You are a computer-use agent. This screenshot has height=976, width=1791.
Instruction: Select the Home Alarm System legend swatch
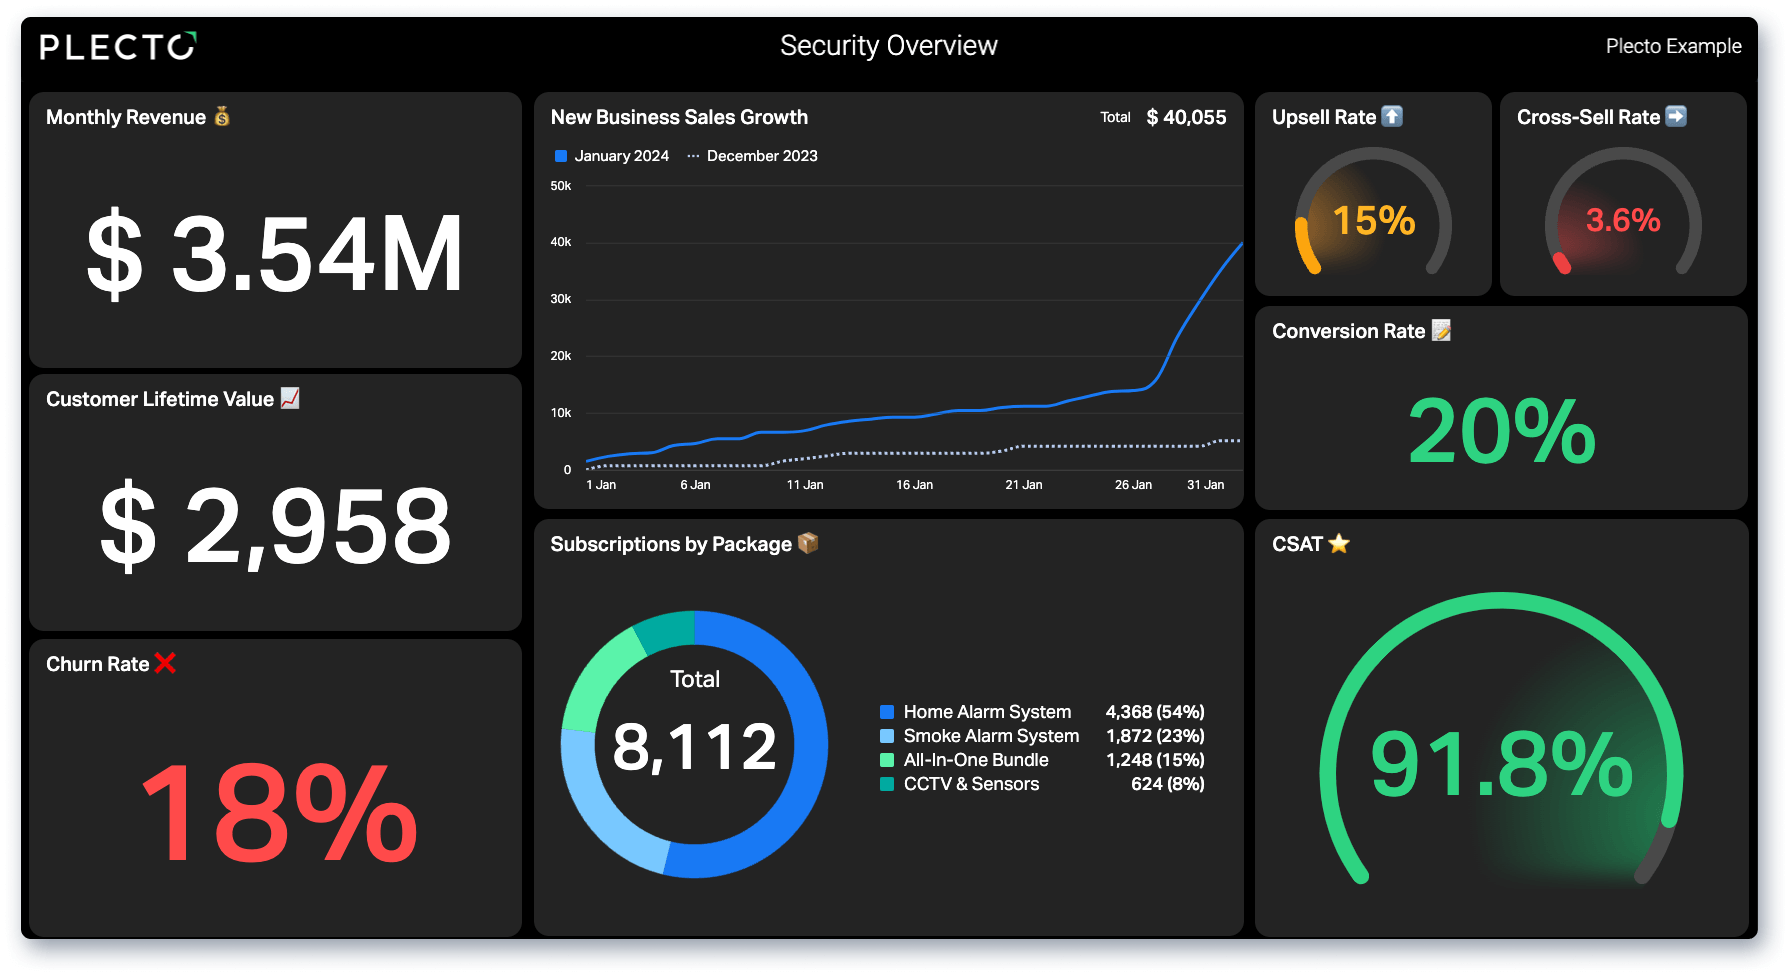coord(886,712)
